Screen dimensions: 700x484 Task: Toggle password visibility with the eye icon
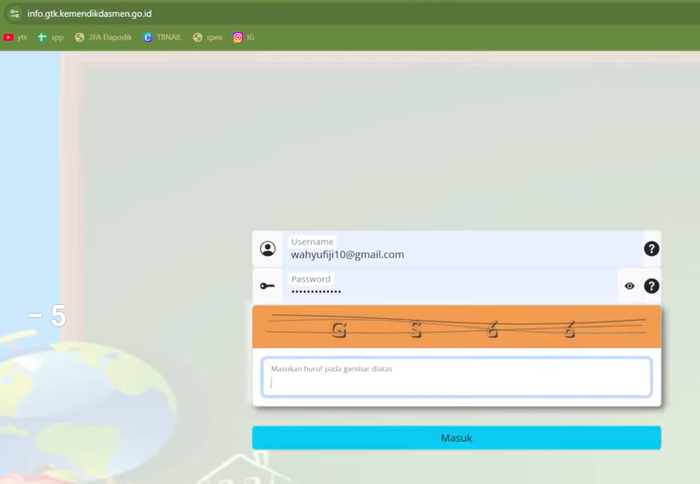tap(630, 286)
